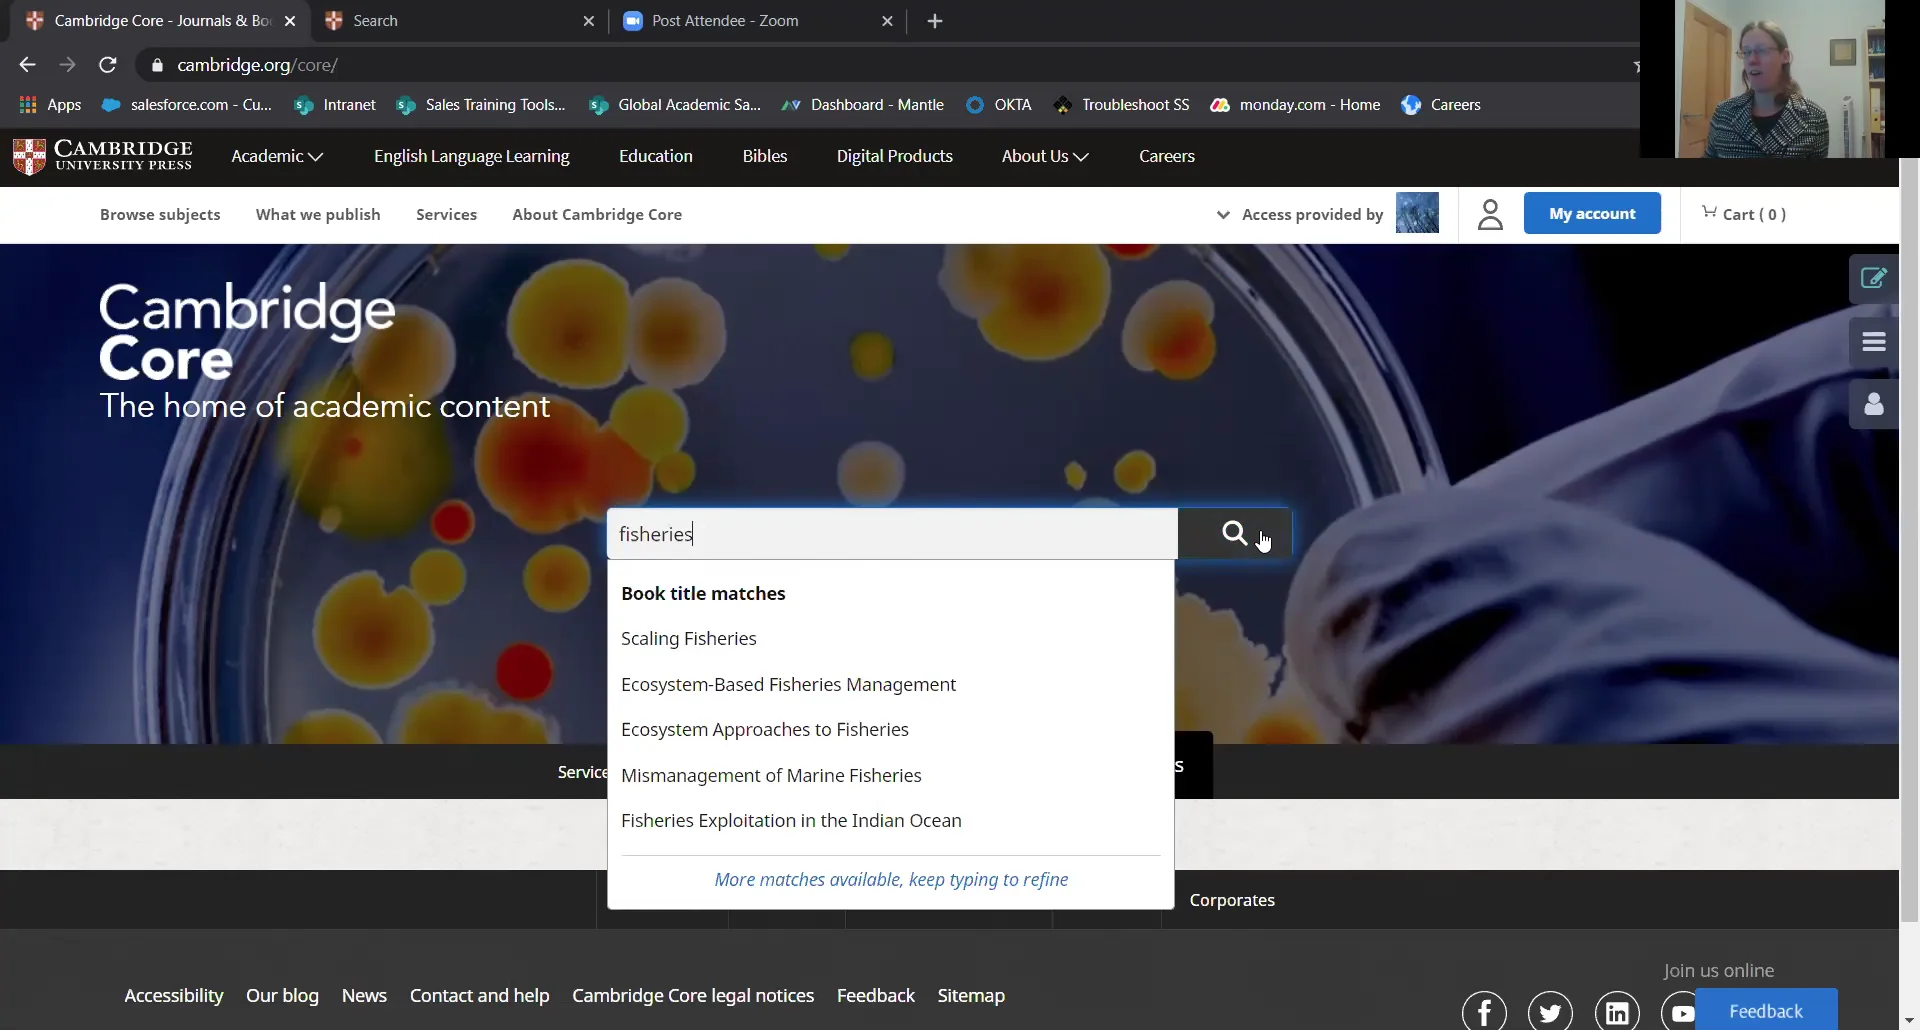Viewport: 1920px width, 1030px height.
Task: Open the footer Feedback text link
Action: click(x=876, y=996)
